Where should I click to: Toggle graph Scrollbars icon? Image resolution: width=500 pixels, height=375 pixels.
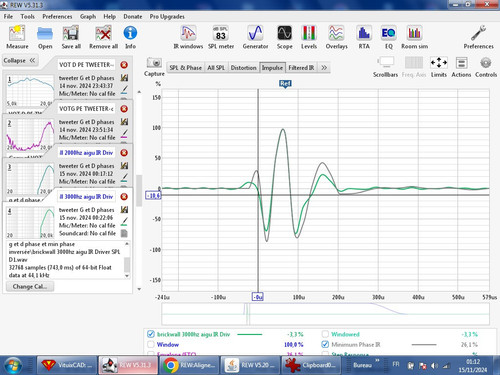click(385, 67)
